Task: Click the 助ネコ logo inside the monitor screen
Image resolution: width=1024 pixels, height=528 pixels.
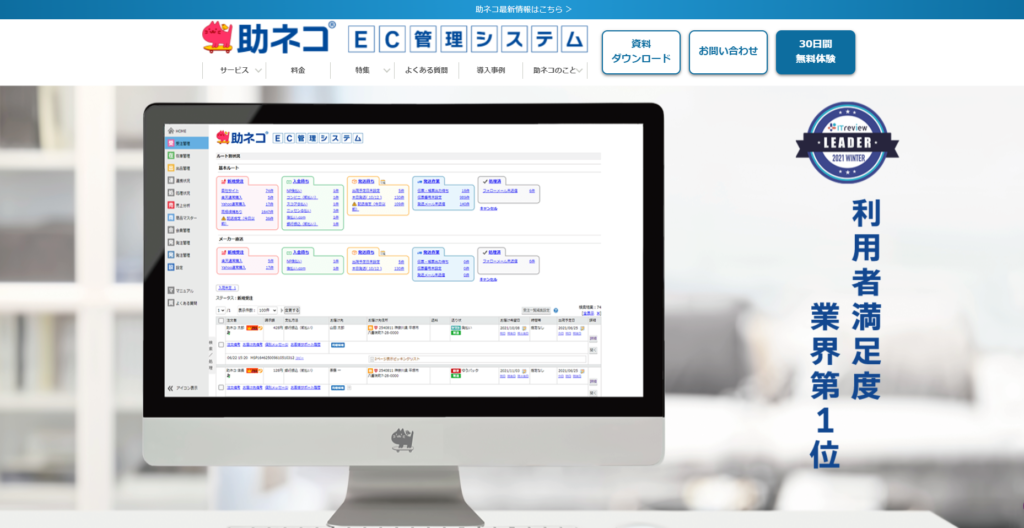Action: (242, 137)
